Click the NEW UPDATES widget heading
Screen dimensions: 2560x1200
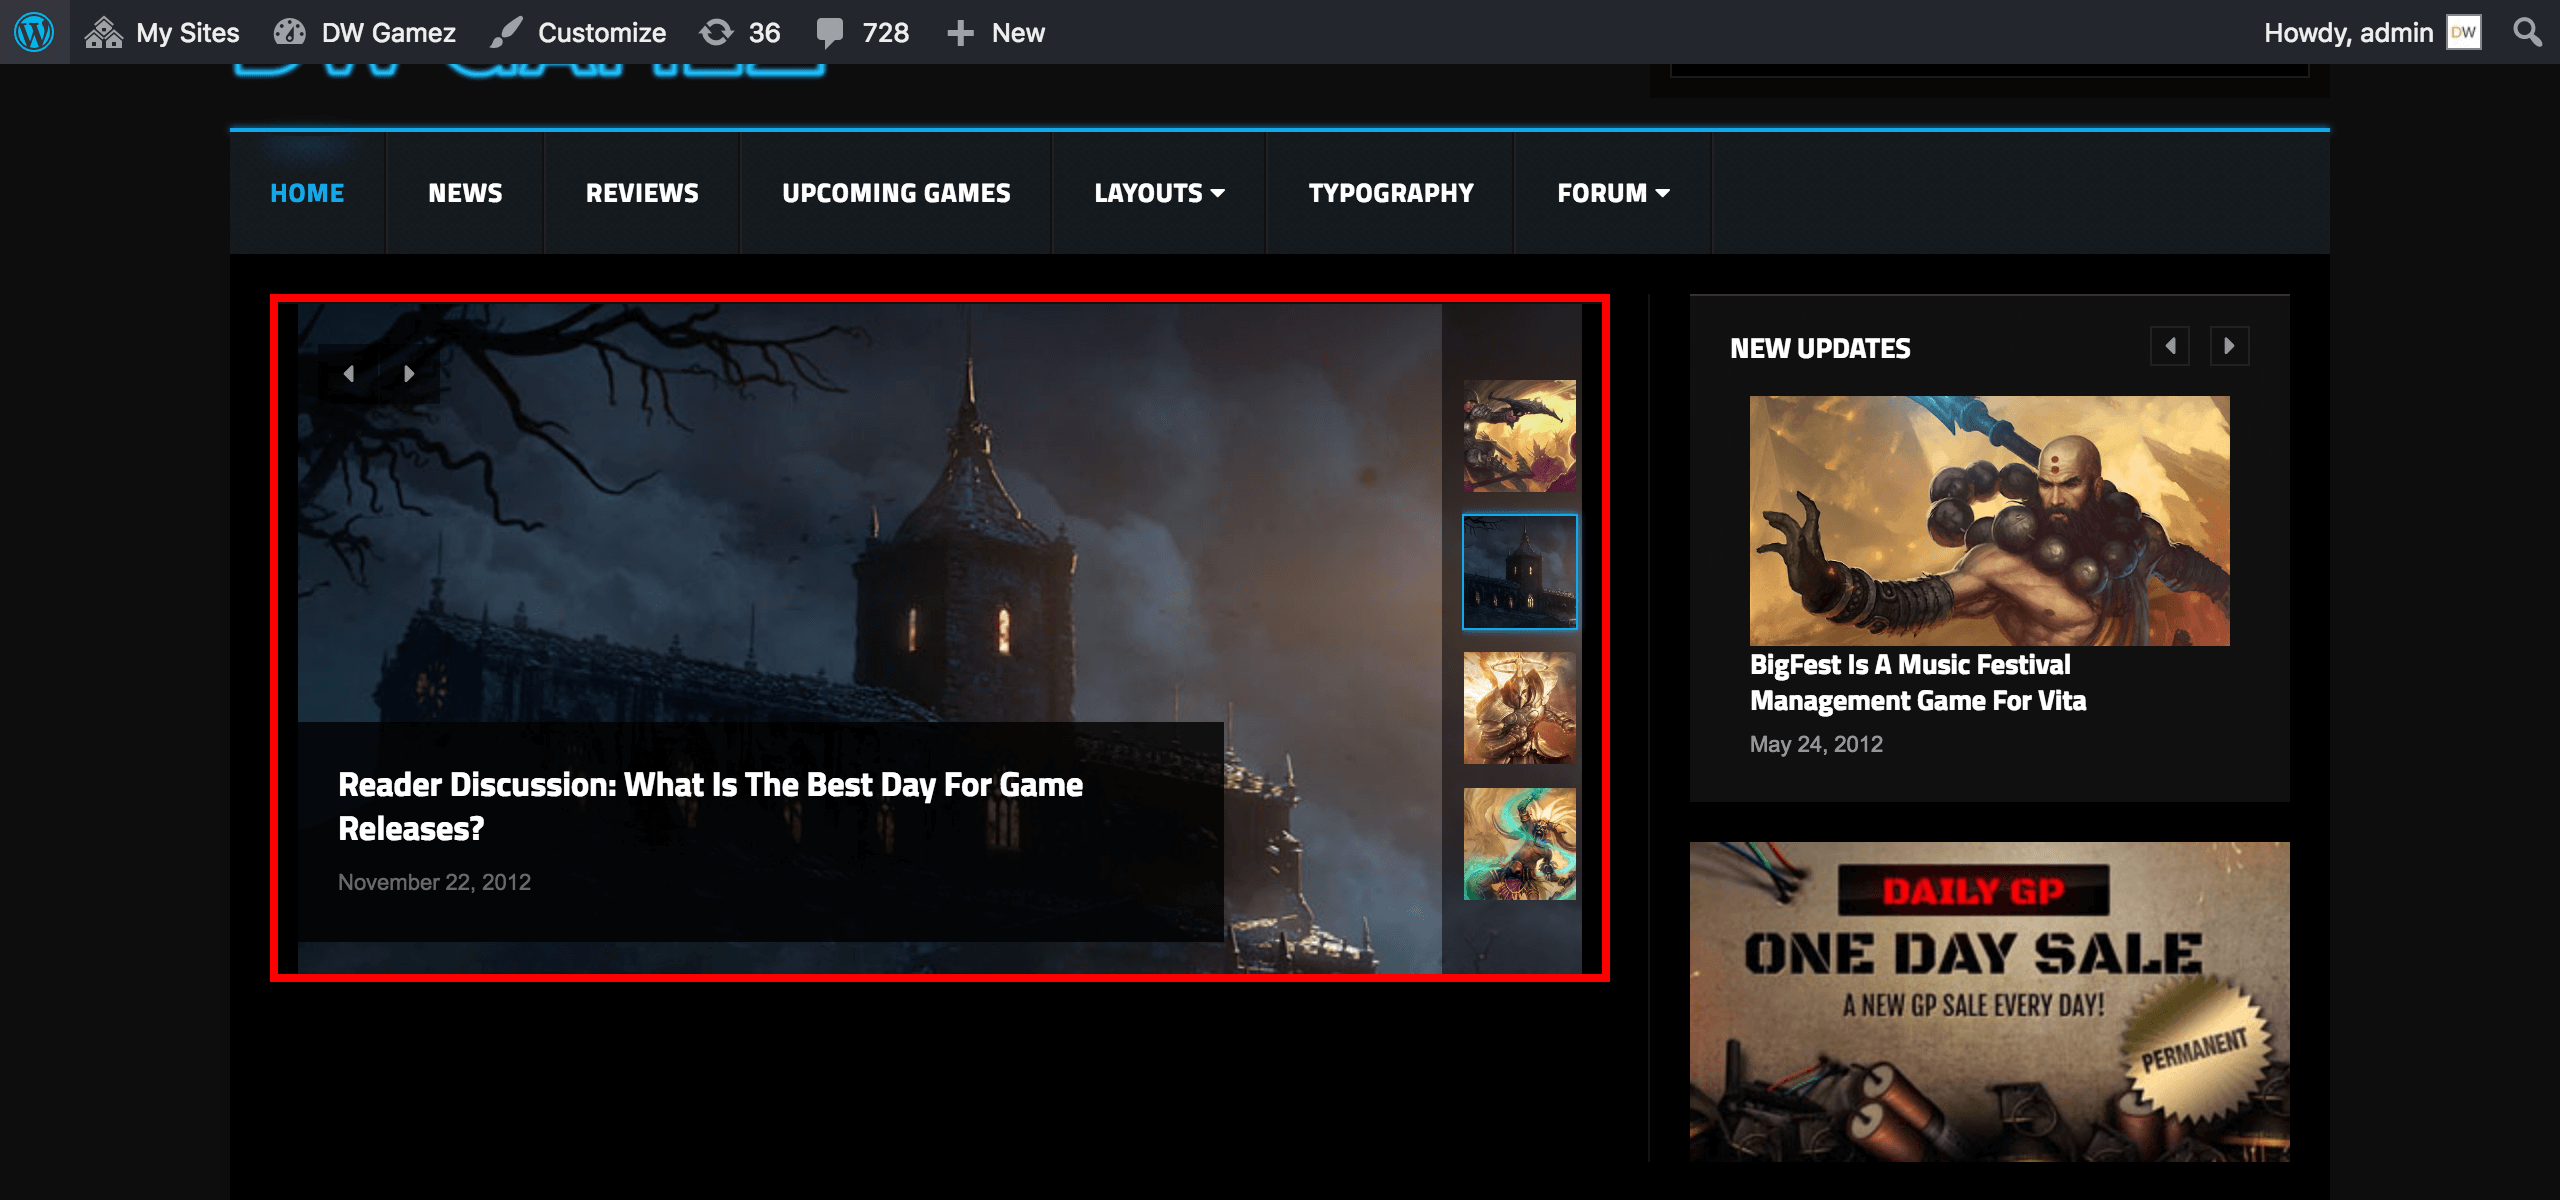[x=1820, y=348]
